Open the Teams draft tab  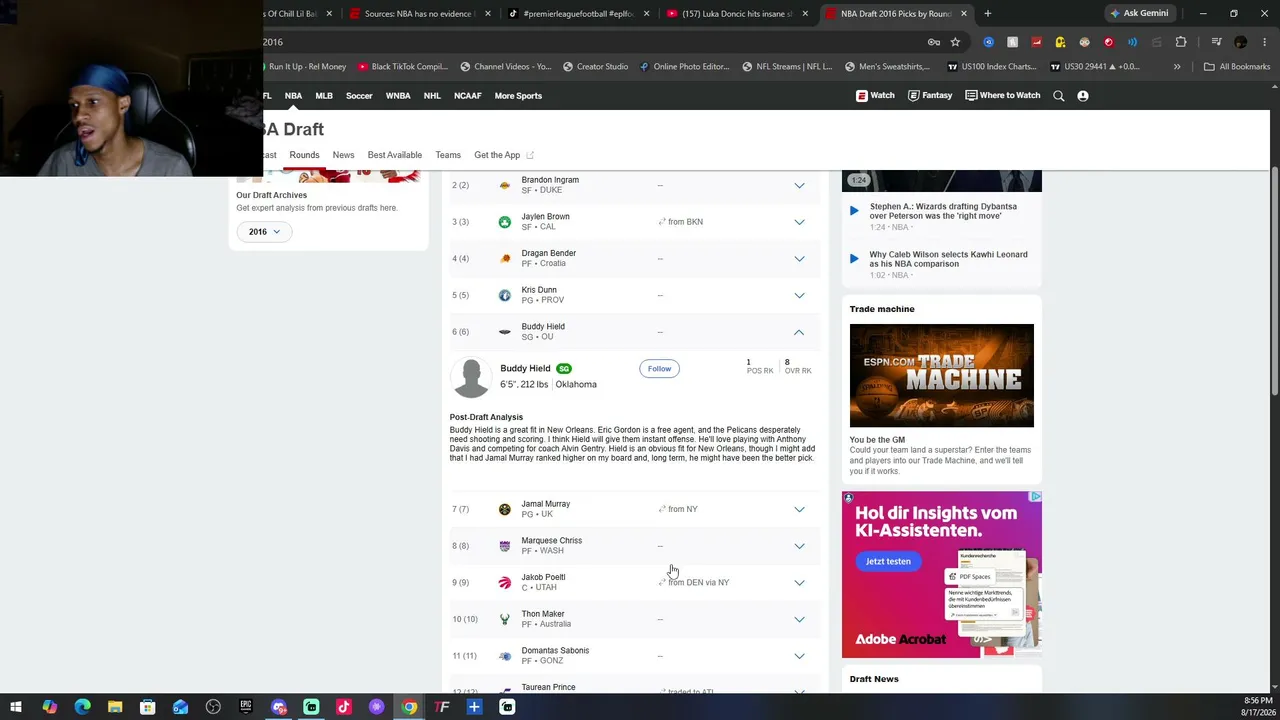click(448, 155)
